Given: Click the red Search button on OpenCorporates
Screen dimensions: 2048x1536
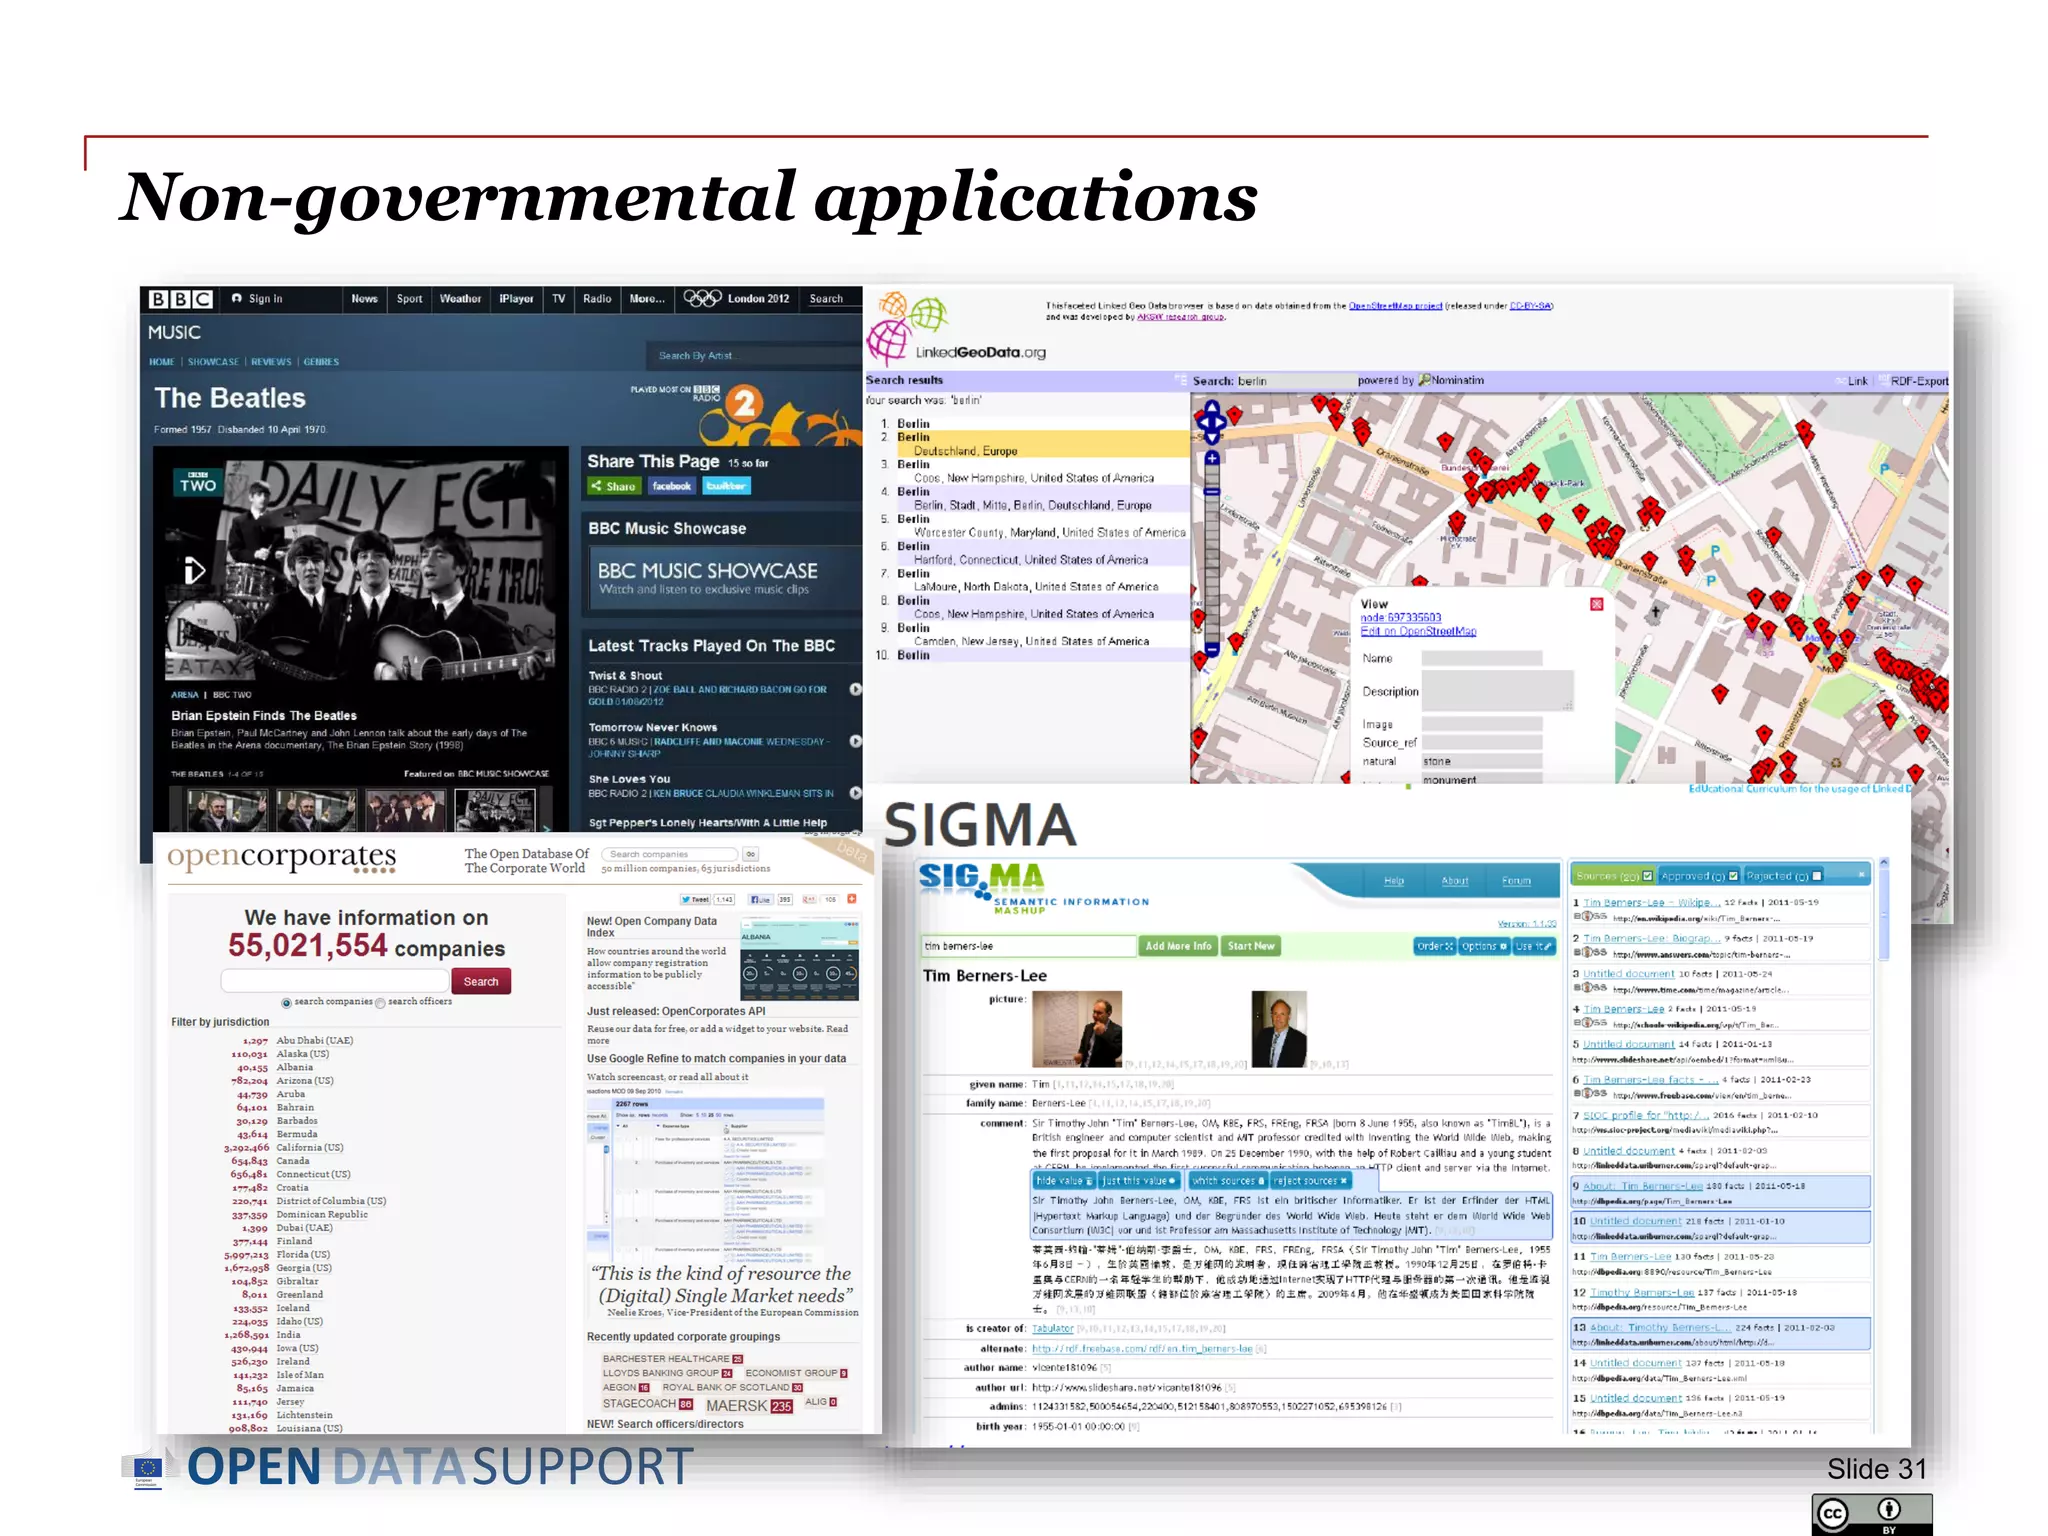Looking at the screenshot, I should [481, 981].
